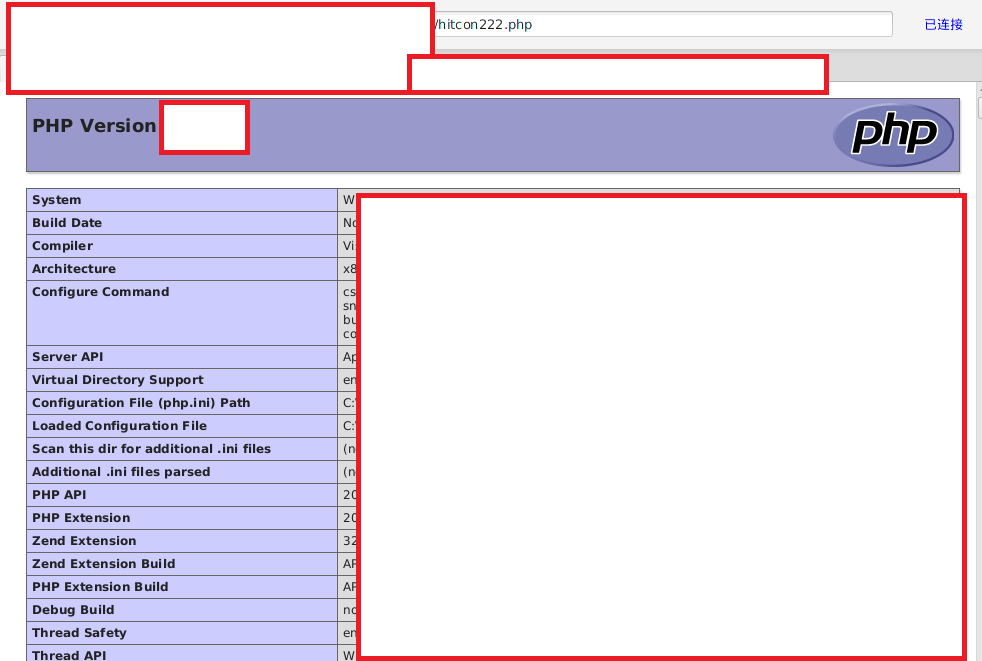
Task: Select the 'Debug Build' row label
Action: (x=73, y=610)
